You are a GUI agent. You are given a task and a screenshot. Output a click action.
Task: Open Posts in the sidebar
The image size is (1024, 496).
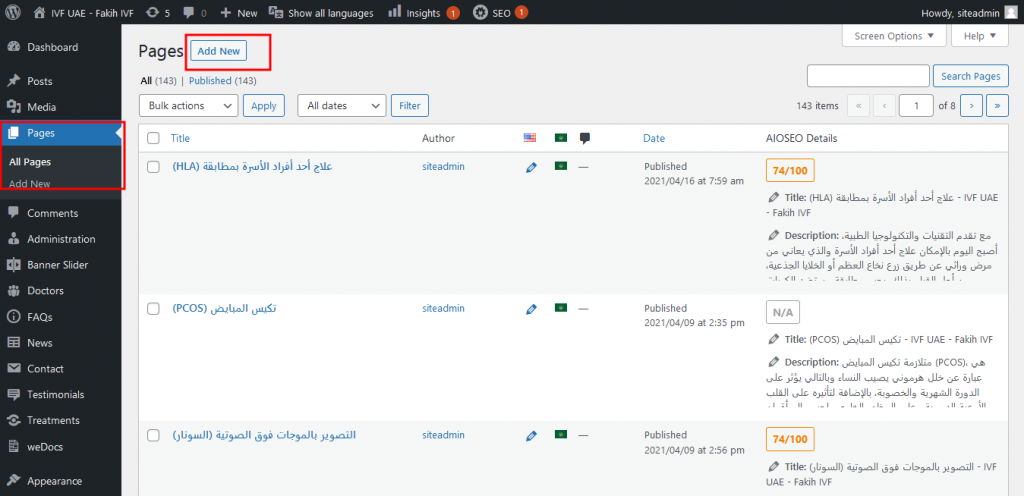(x=39, y=81)
